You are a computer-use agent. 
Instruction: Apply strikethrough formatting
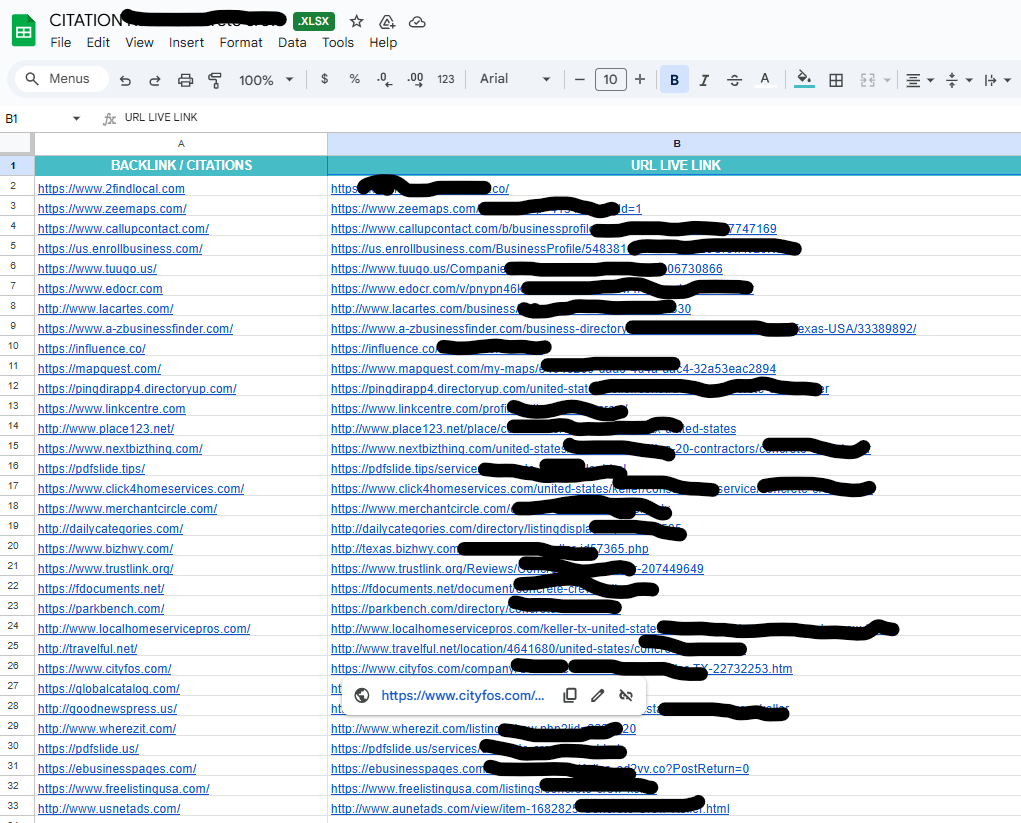734,80
